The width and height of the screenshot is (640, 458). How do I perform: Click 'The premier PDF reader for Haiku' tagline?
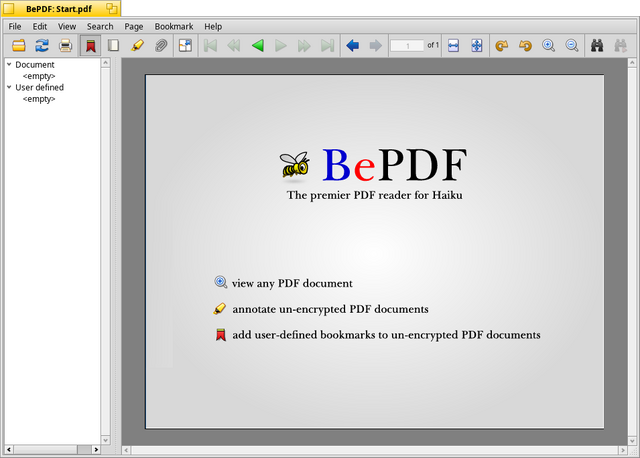coord(375,195)
